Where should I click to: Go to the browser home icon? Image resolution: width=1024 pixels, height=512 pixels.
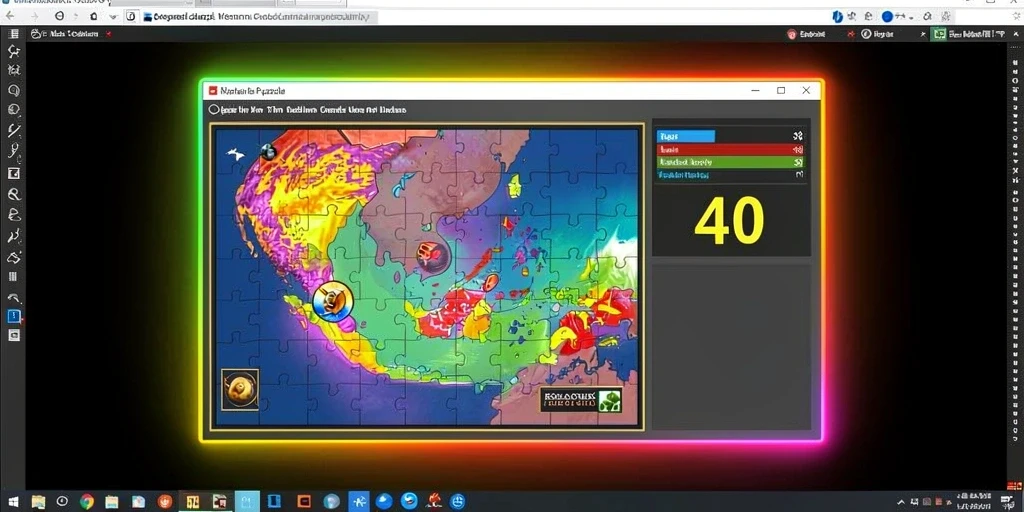[x=93, y=16]
